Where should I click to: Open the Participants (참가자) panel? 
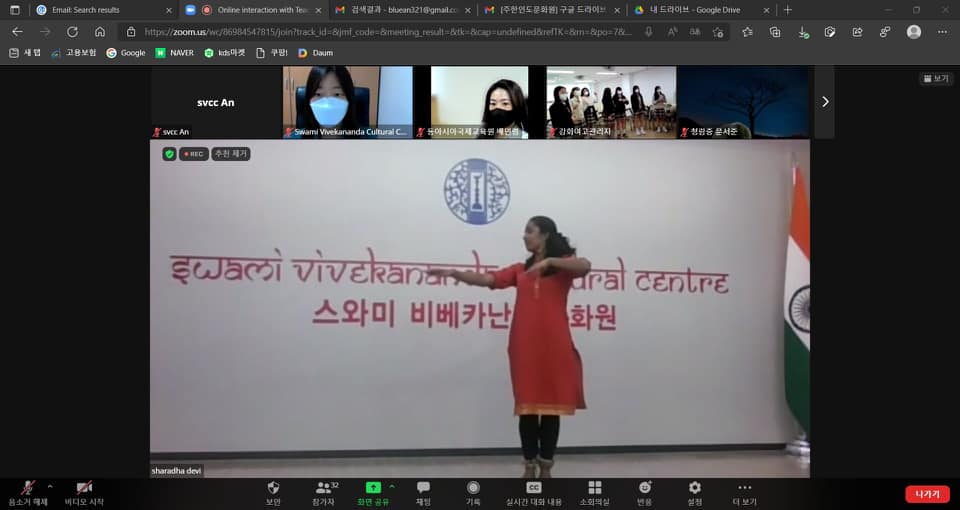pyautogui.click(x=322, y=488)
